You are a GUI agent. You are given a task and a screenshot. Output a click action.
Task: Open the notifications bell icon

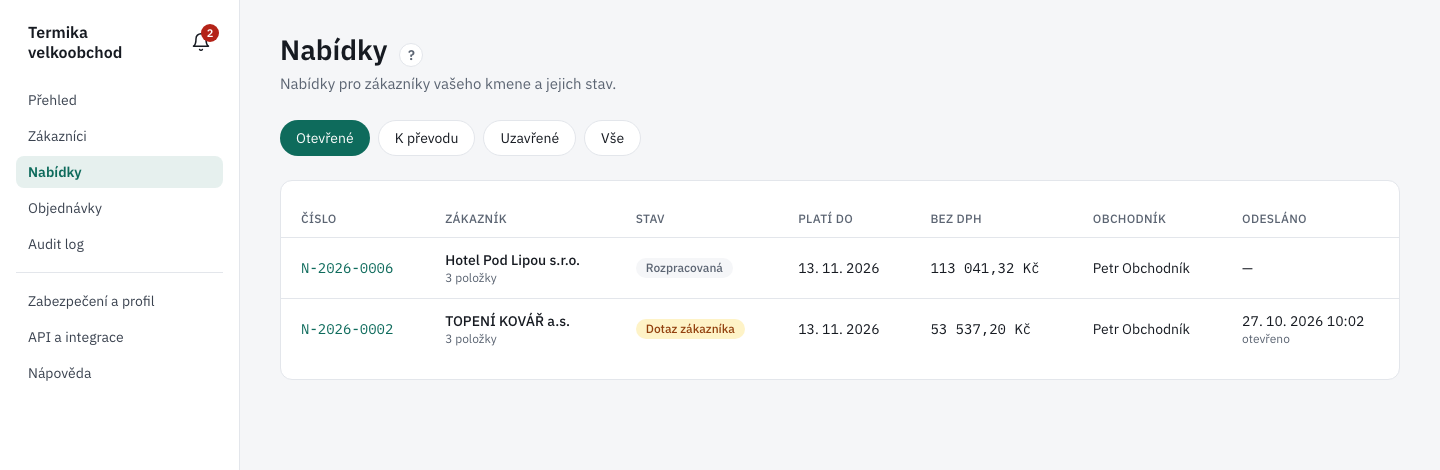[x=201, y=42]
